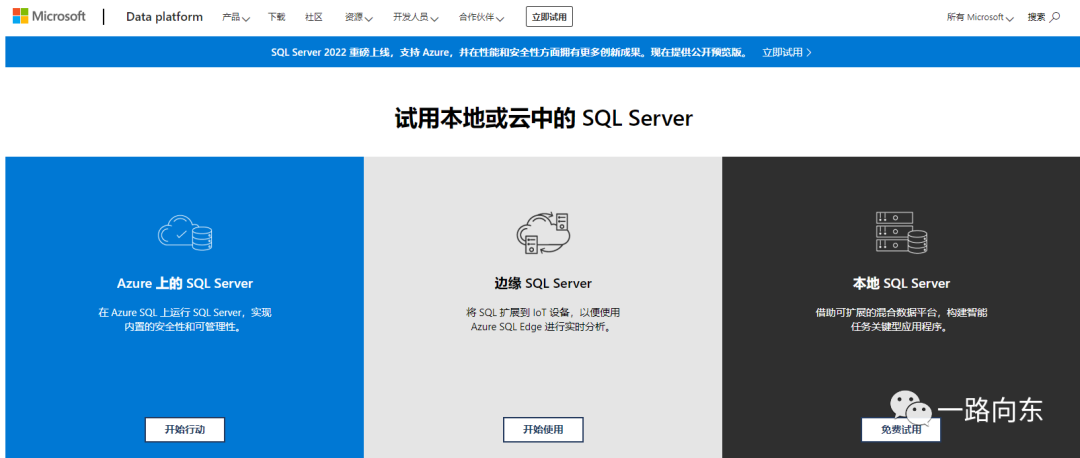This screenshot has width=1080, height=458.
Task: Open the Data platform home link
Action: coord(164,17)
